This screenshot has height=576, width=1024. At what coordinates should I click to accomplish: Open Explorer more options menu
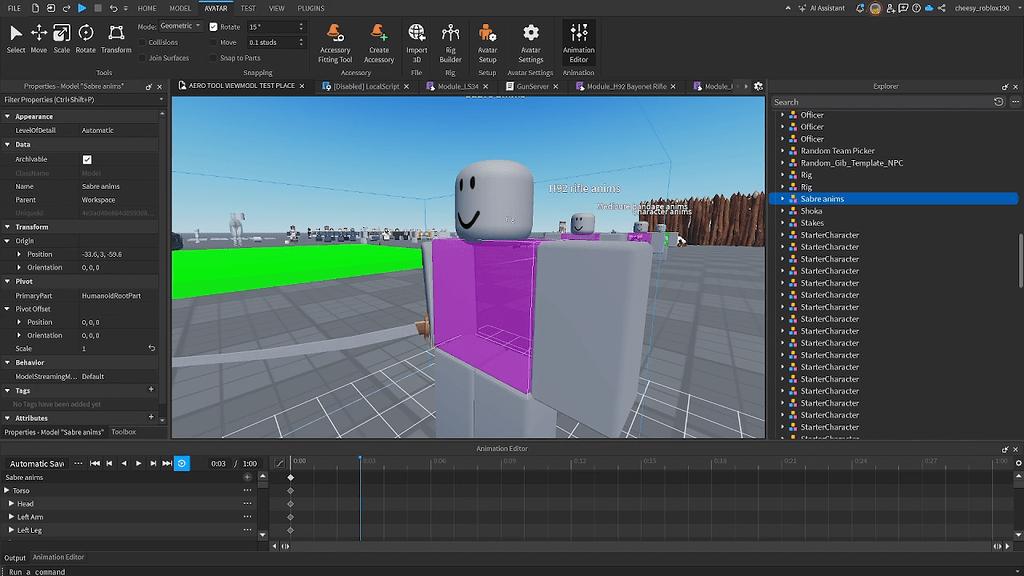point(1015,102)
